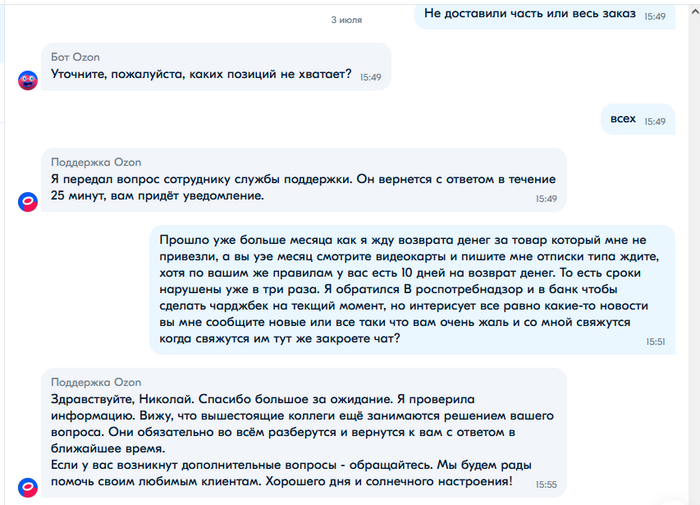
Task: Click the 15:55 timestamp
Action: pos(546,484)
